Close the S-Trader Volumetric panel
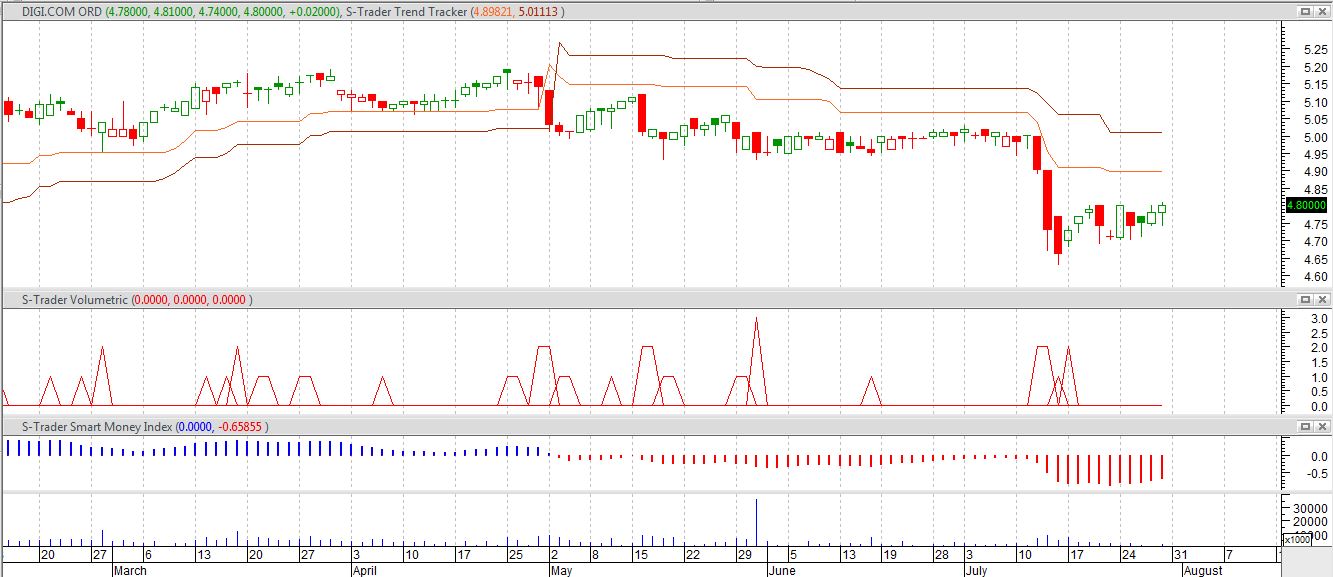This screenshot has height=577, width=1333. click(x=1321, y=299)
